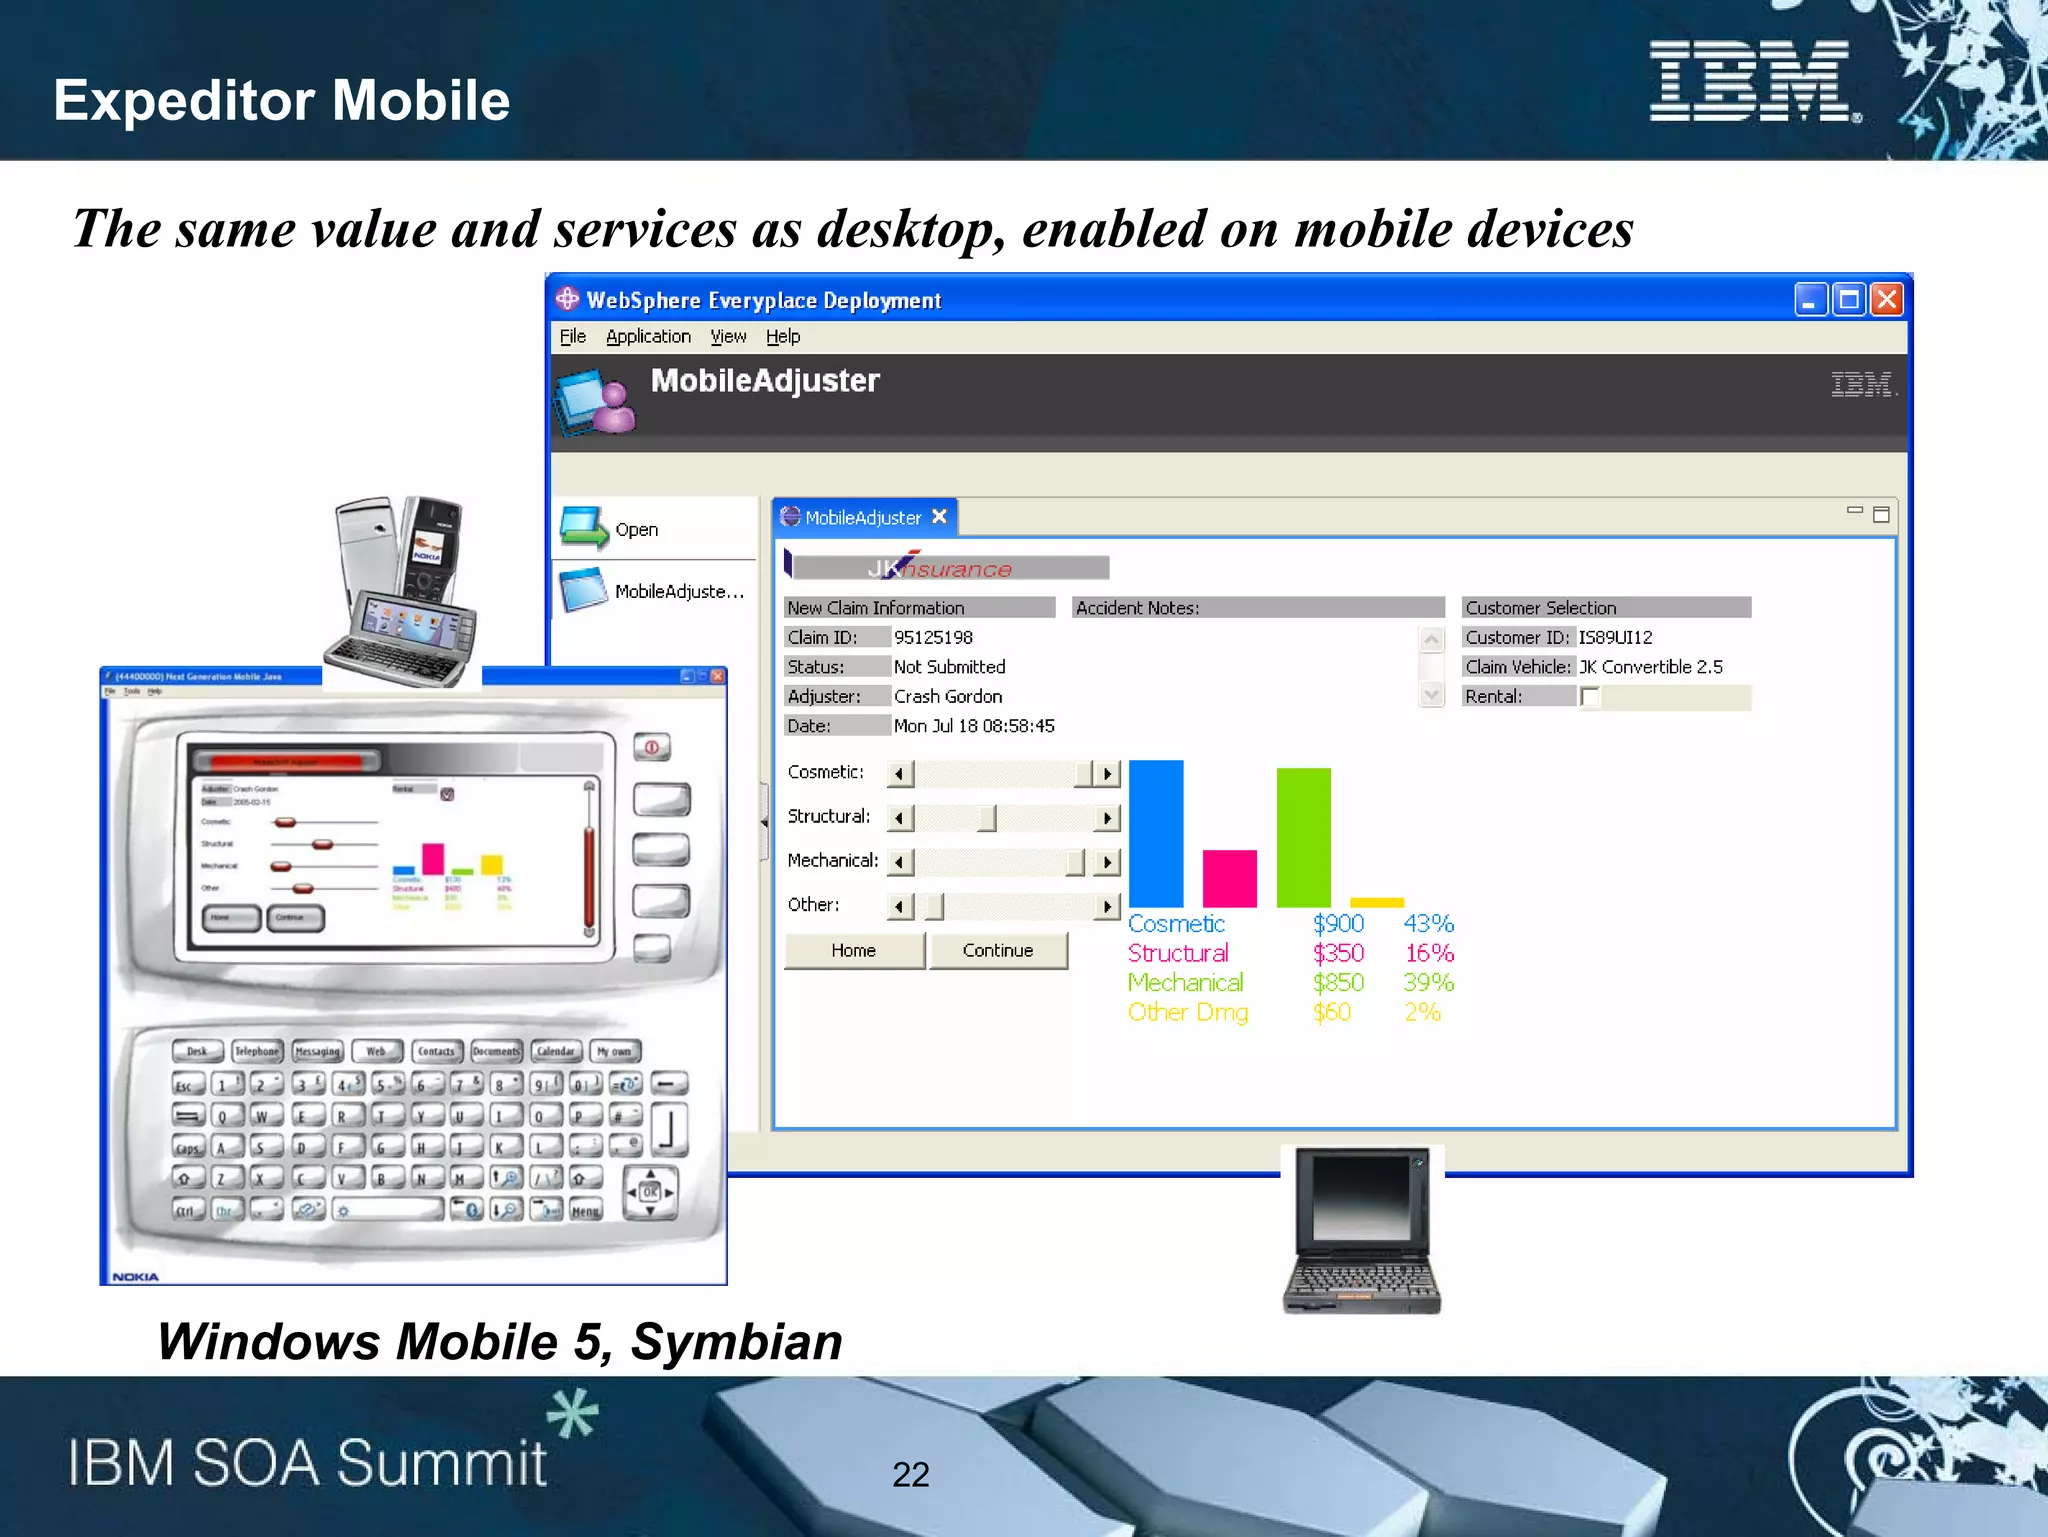Click the Web key on Nokia keyboard

click(376, 1052)
